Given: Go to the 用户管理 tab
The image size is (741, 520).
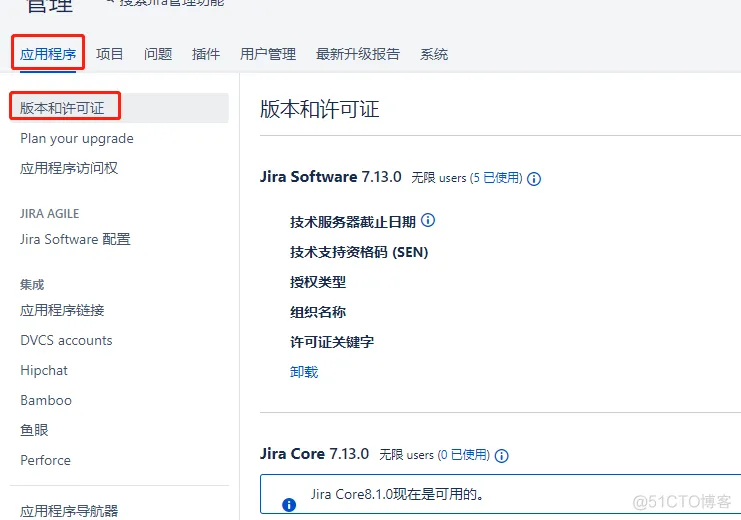Looking at the screenshot, I should 268,54.
